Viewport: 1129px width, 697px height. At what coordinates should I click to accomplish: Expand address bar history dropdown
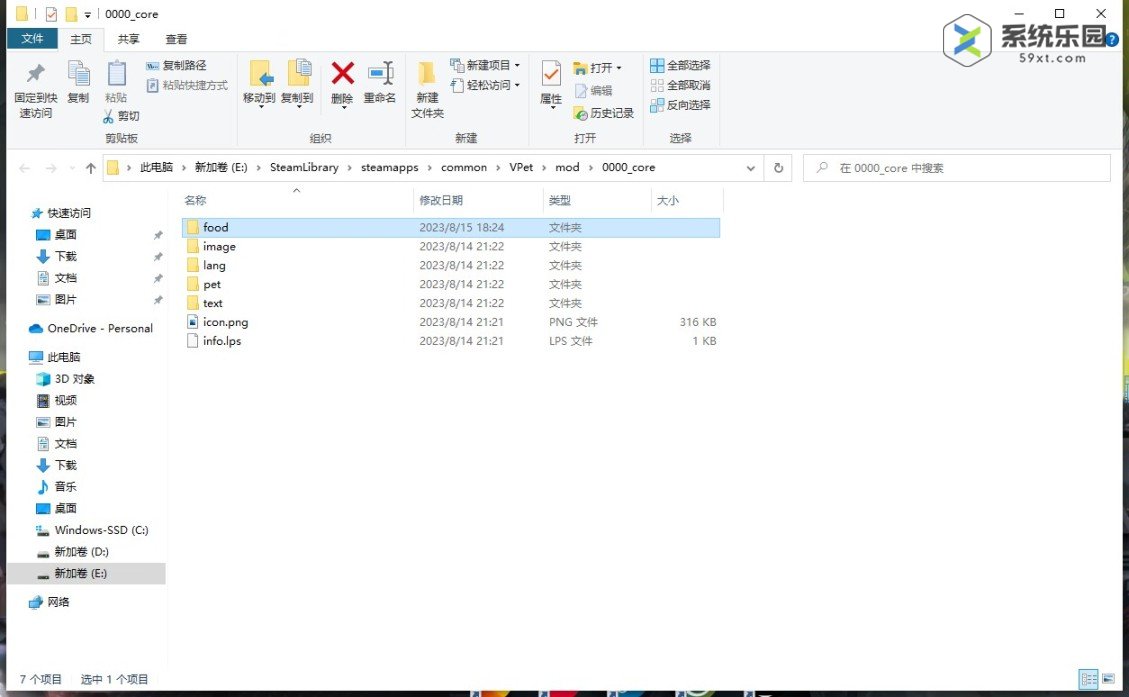751,168
